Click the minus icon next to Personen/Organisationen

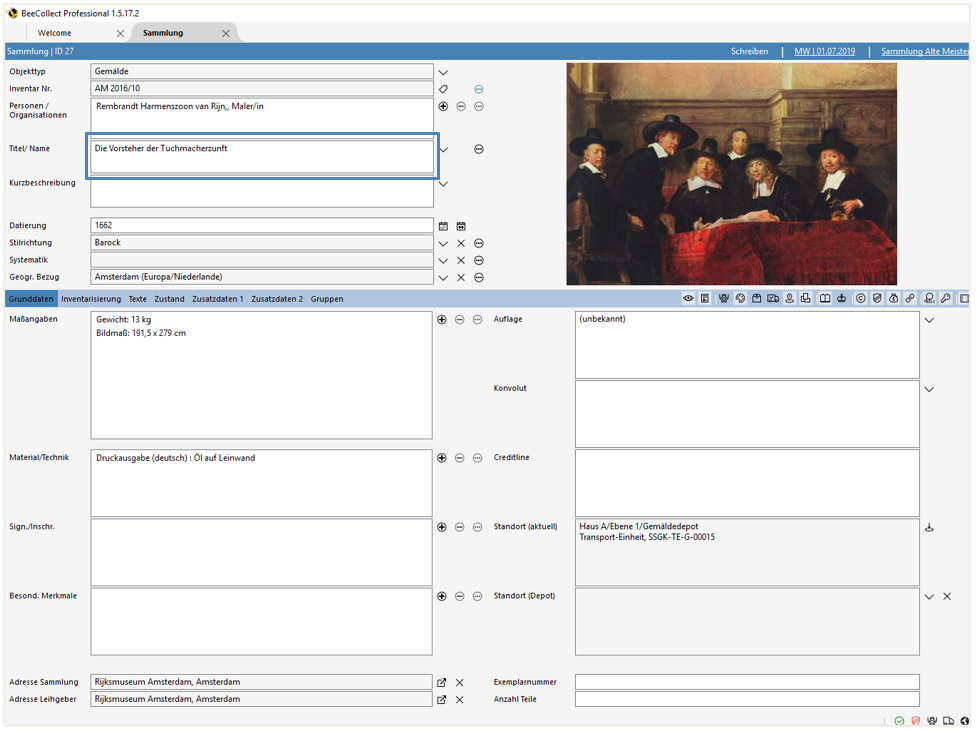coord(459,107)
